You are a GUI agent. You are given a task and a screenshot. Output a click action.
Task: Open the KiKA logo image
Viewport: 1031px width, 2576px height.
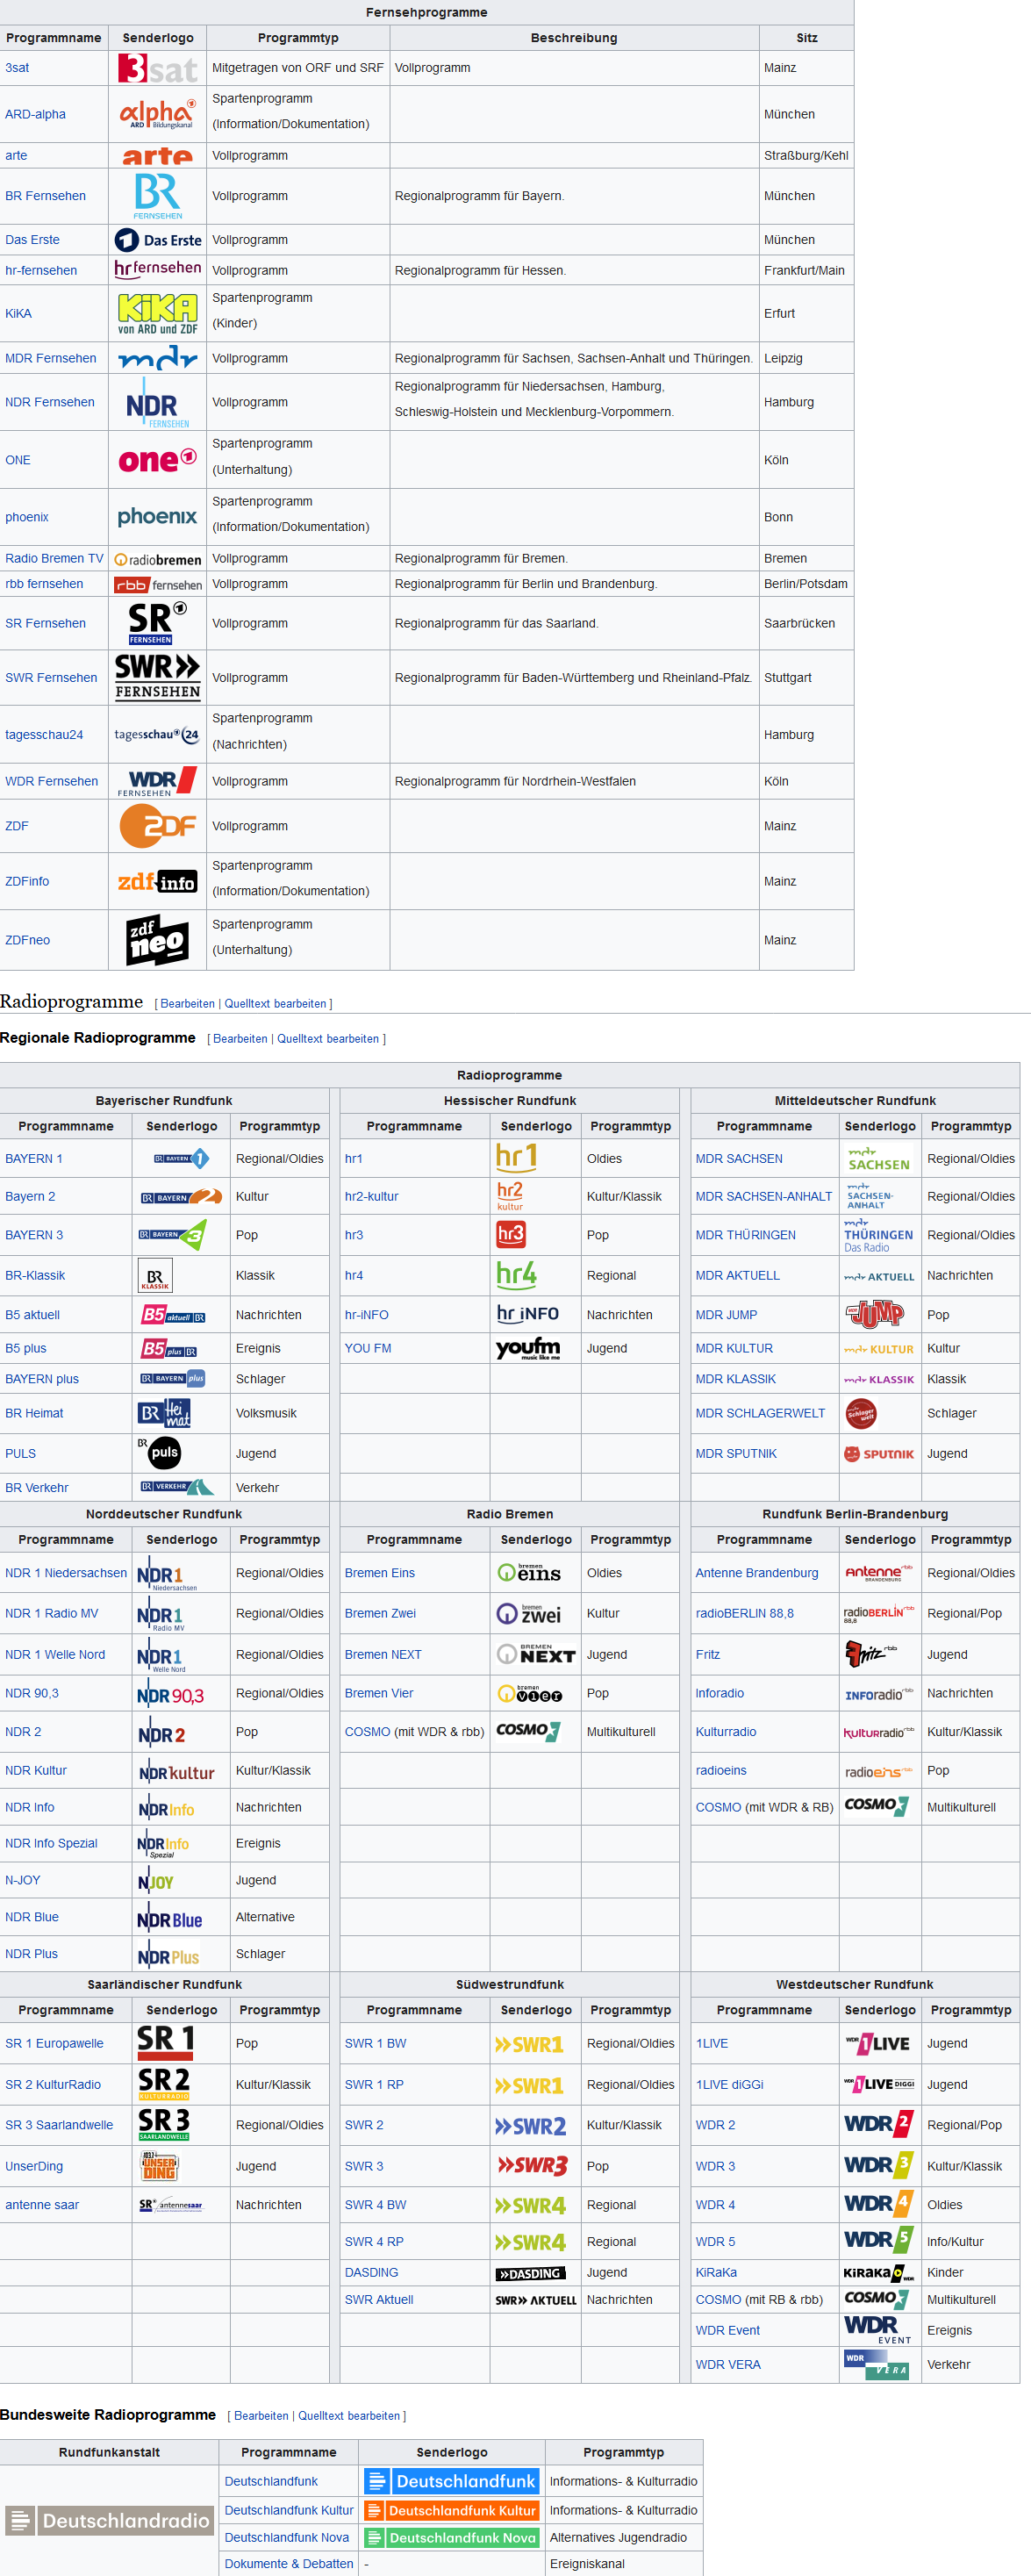(x=158, y=314)
